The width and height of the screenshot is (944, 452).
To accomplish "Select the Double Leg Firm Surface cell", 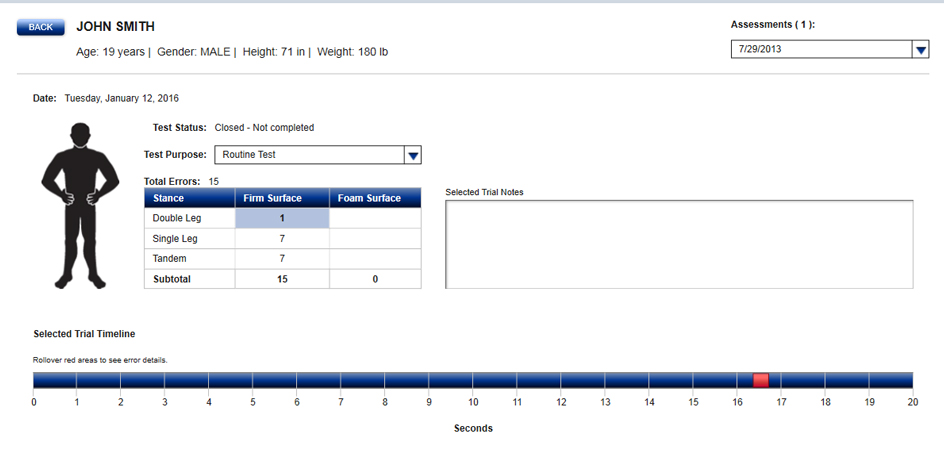I will coord(282,218).
